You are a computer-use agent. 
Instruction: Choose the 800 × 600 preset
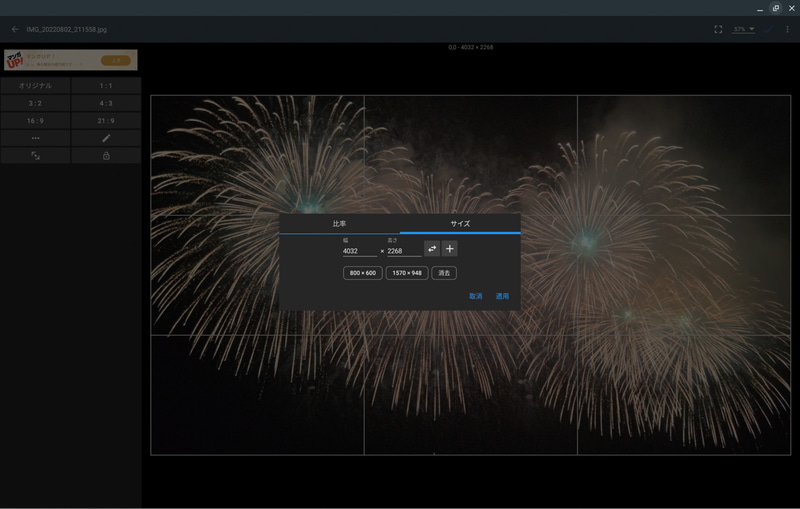[363, 273]
